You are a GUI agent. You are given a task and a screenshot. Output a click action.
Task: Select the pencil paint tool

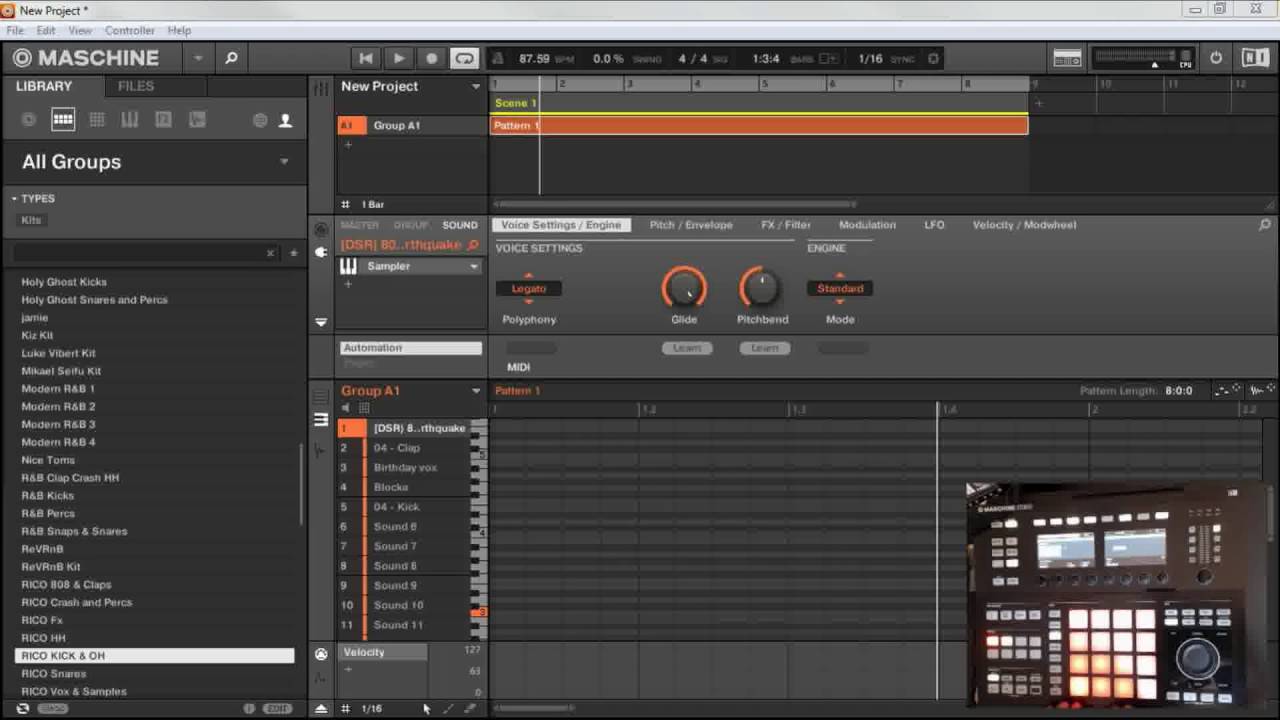pos(448,709)
